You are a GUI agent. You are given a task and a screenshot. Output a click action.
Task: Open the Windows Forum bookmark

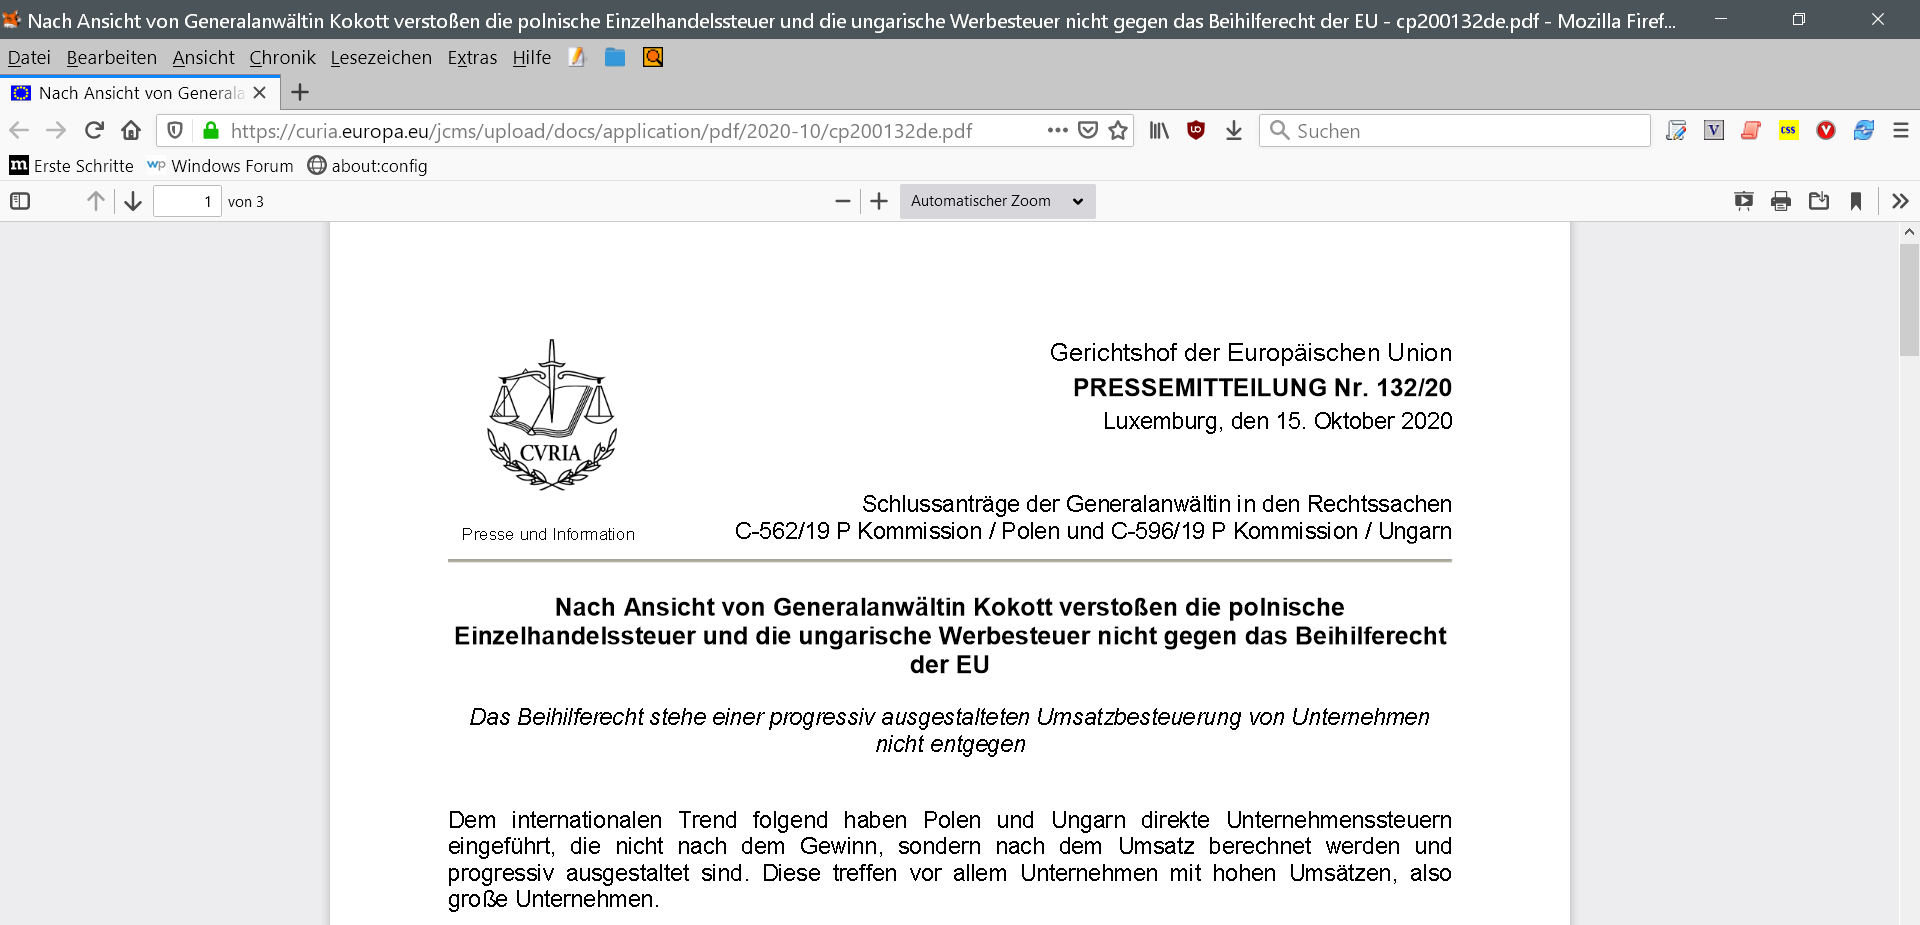click(221, 166)
